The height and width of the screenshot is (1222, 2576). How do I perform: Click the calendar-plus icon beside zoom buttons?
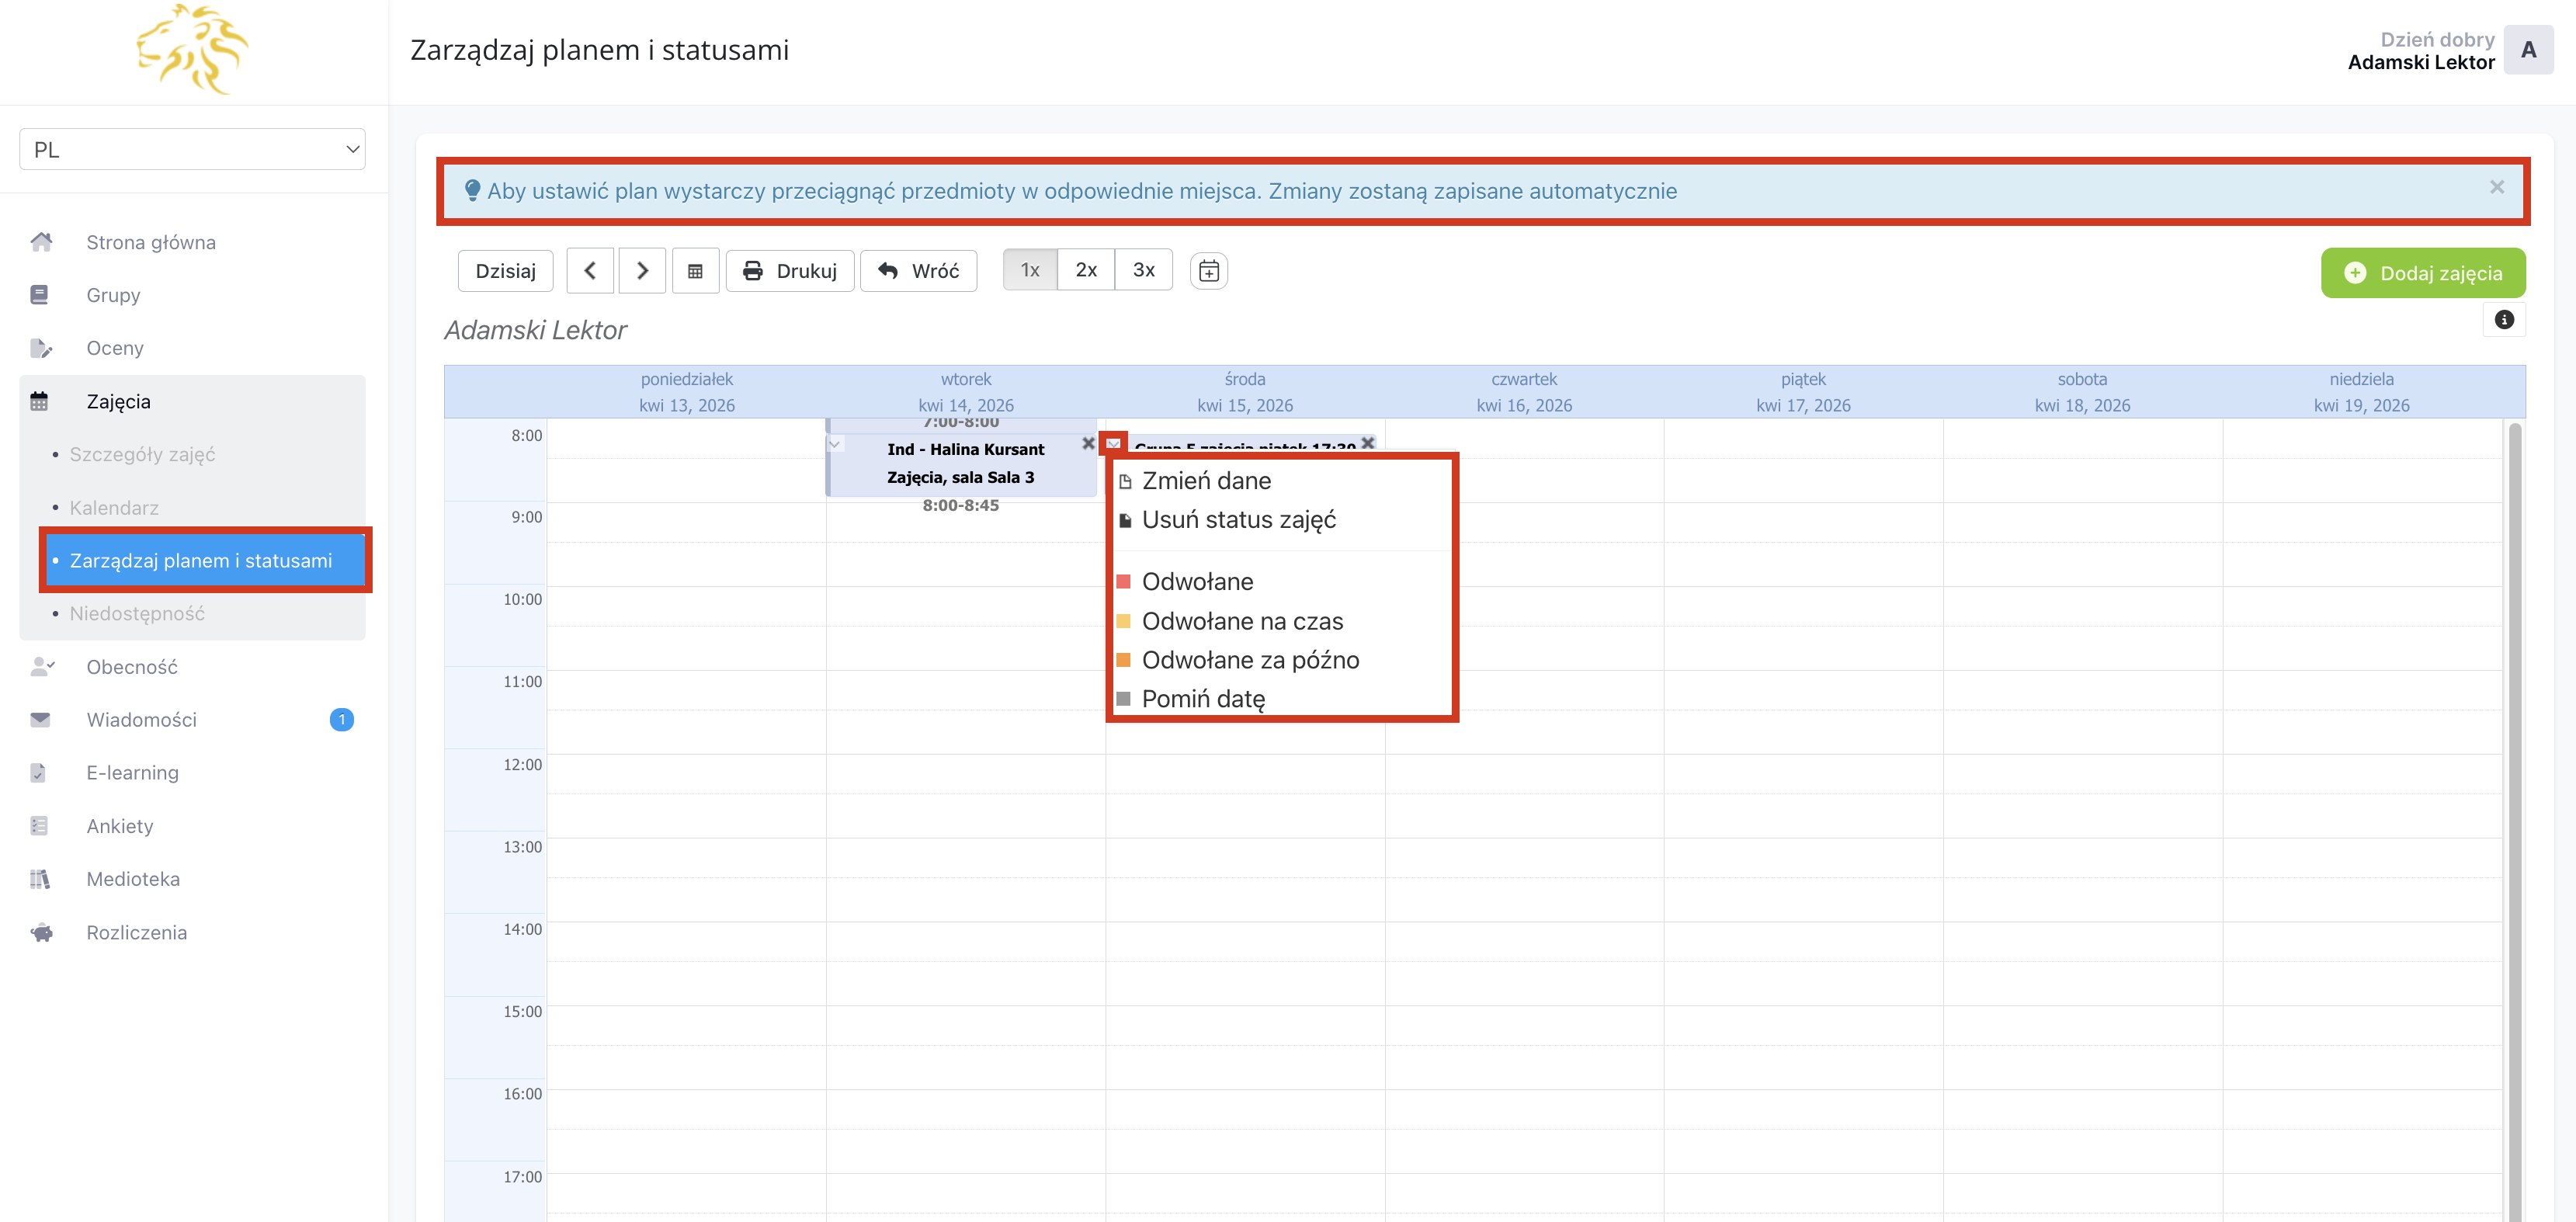(x=1208, y=271)
